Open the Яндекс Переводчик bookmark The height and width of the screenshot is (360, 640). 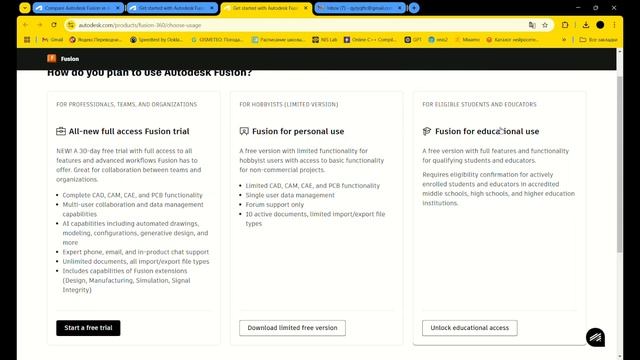pos(96,40)
